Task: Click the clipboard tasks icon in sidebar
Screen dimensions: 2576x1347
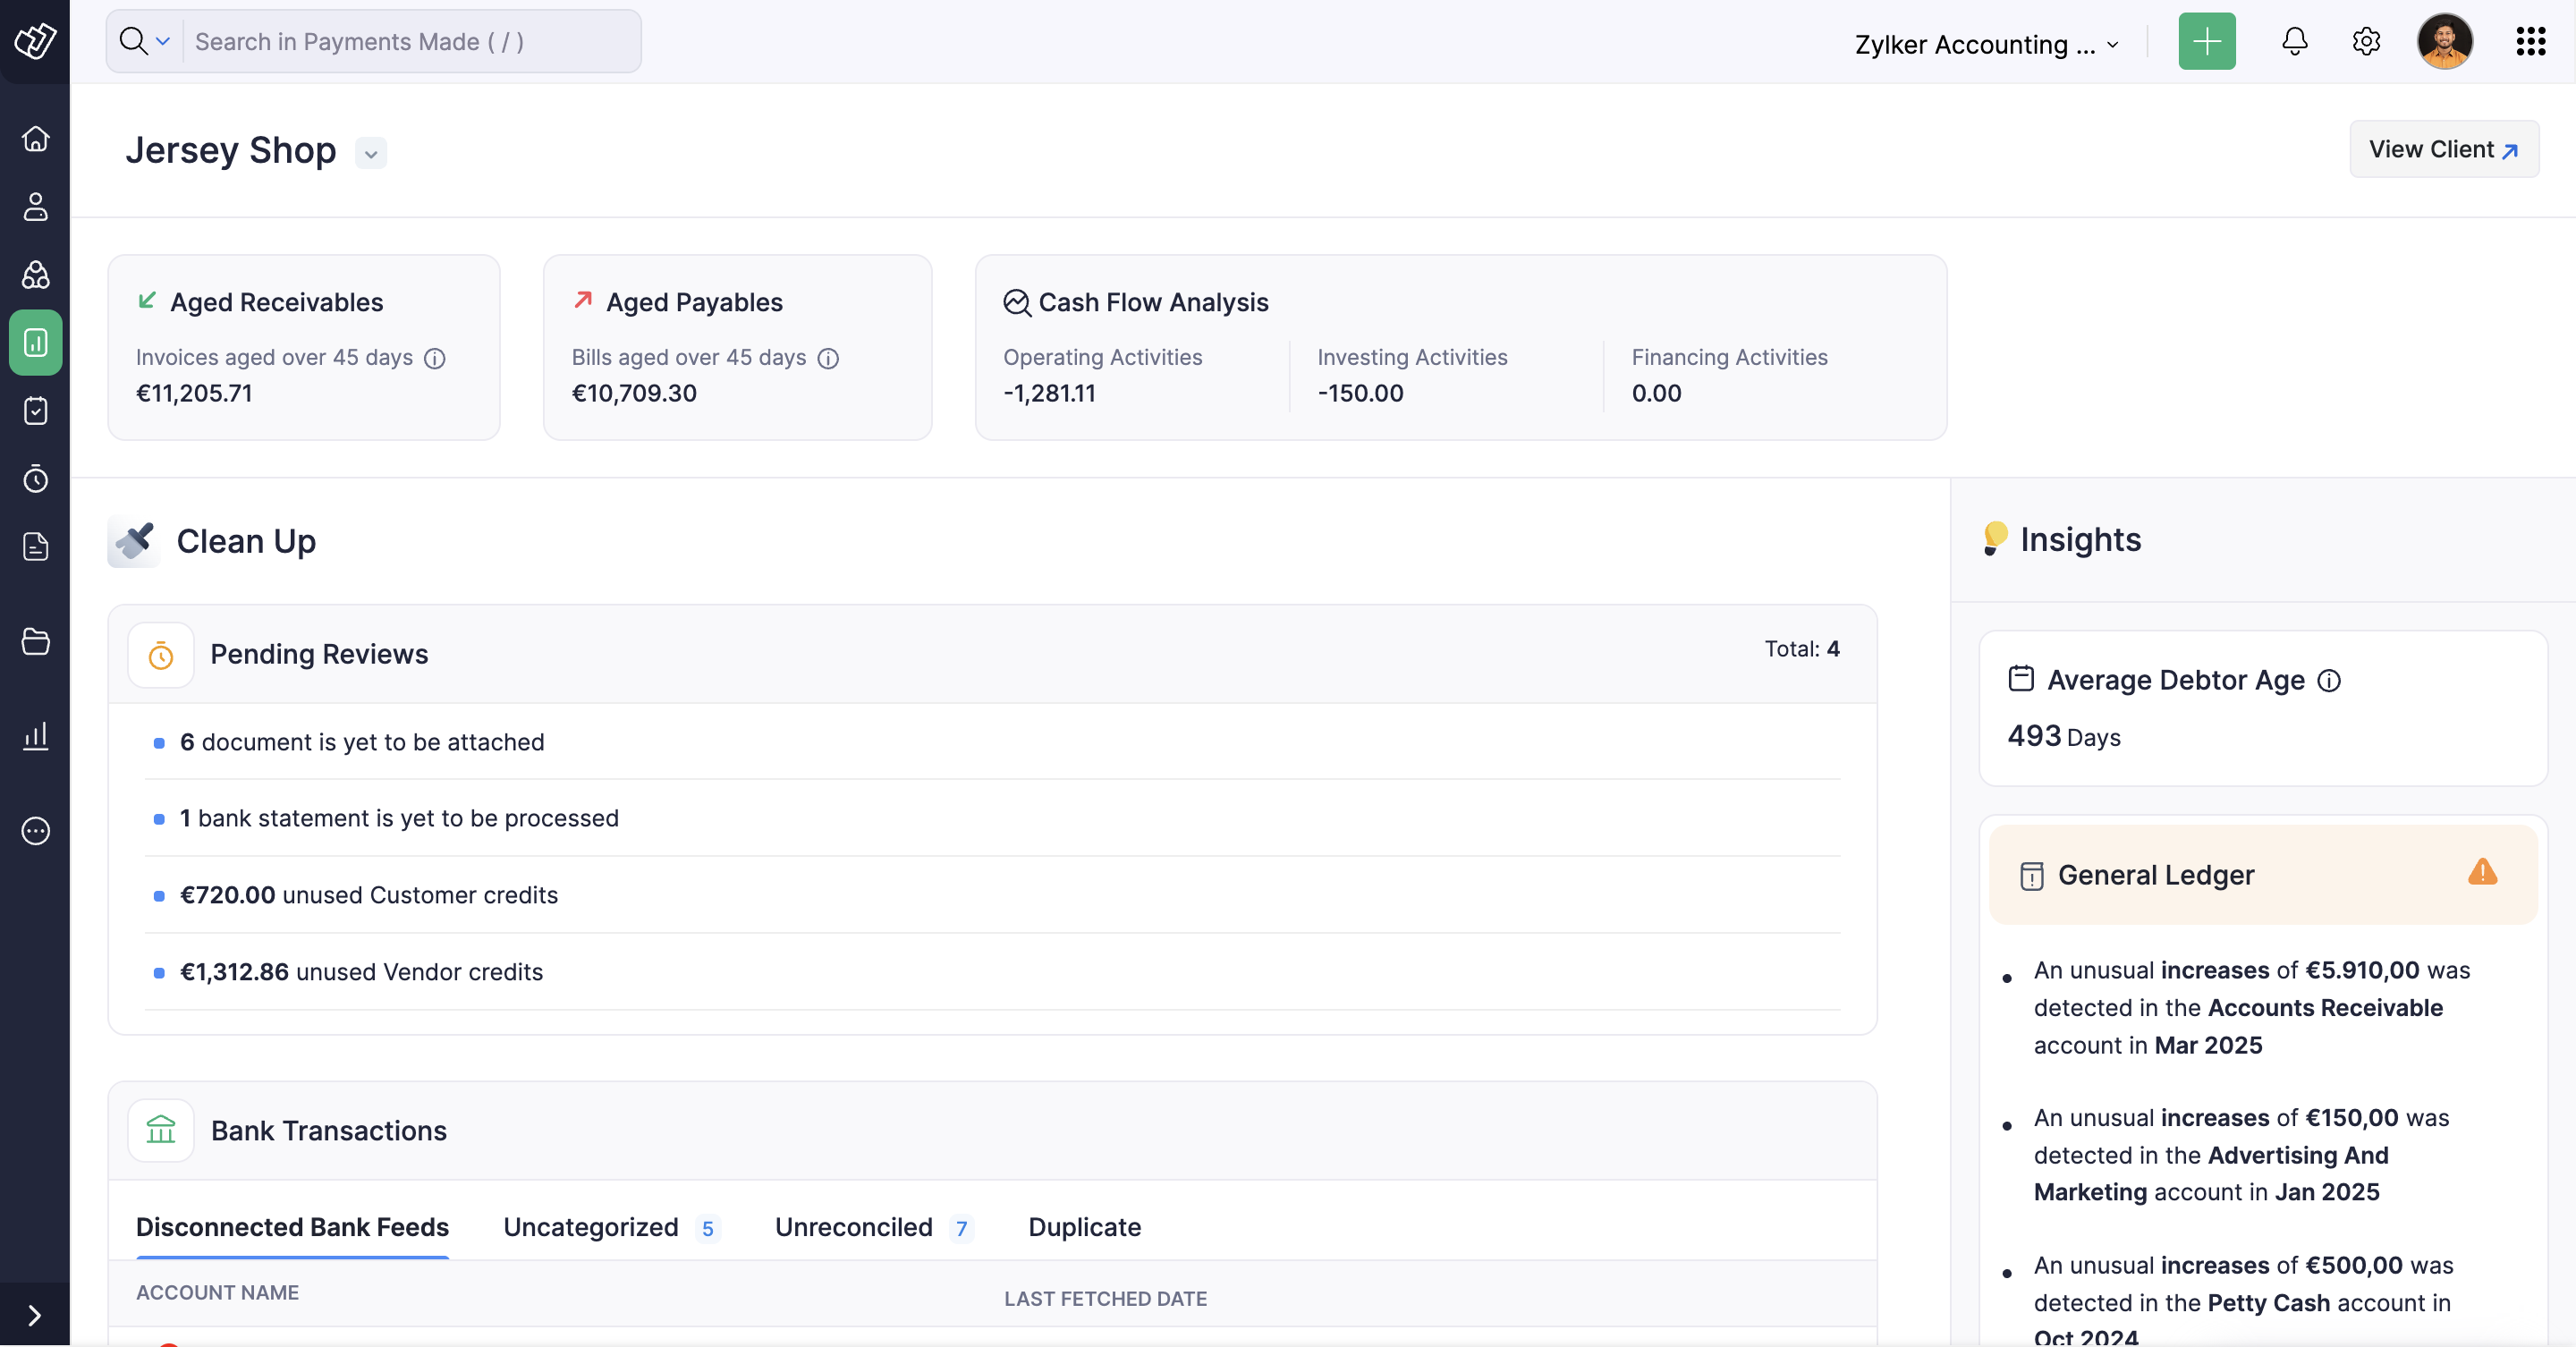Action: (35, 410)
